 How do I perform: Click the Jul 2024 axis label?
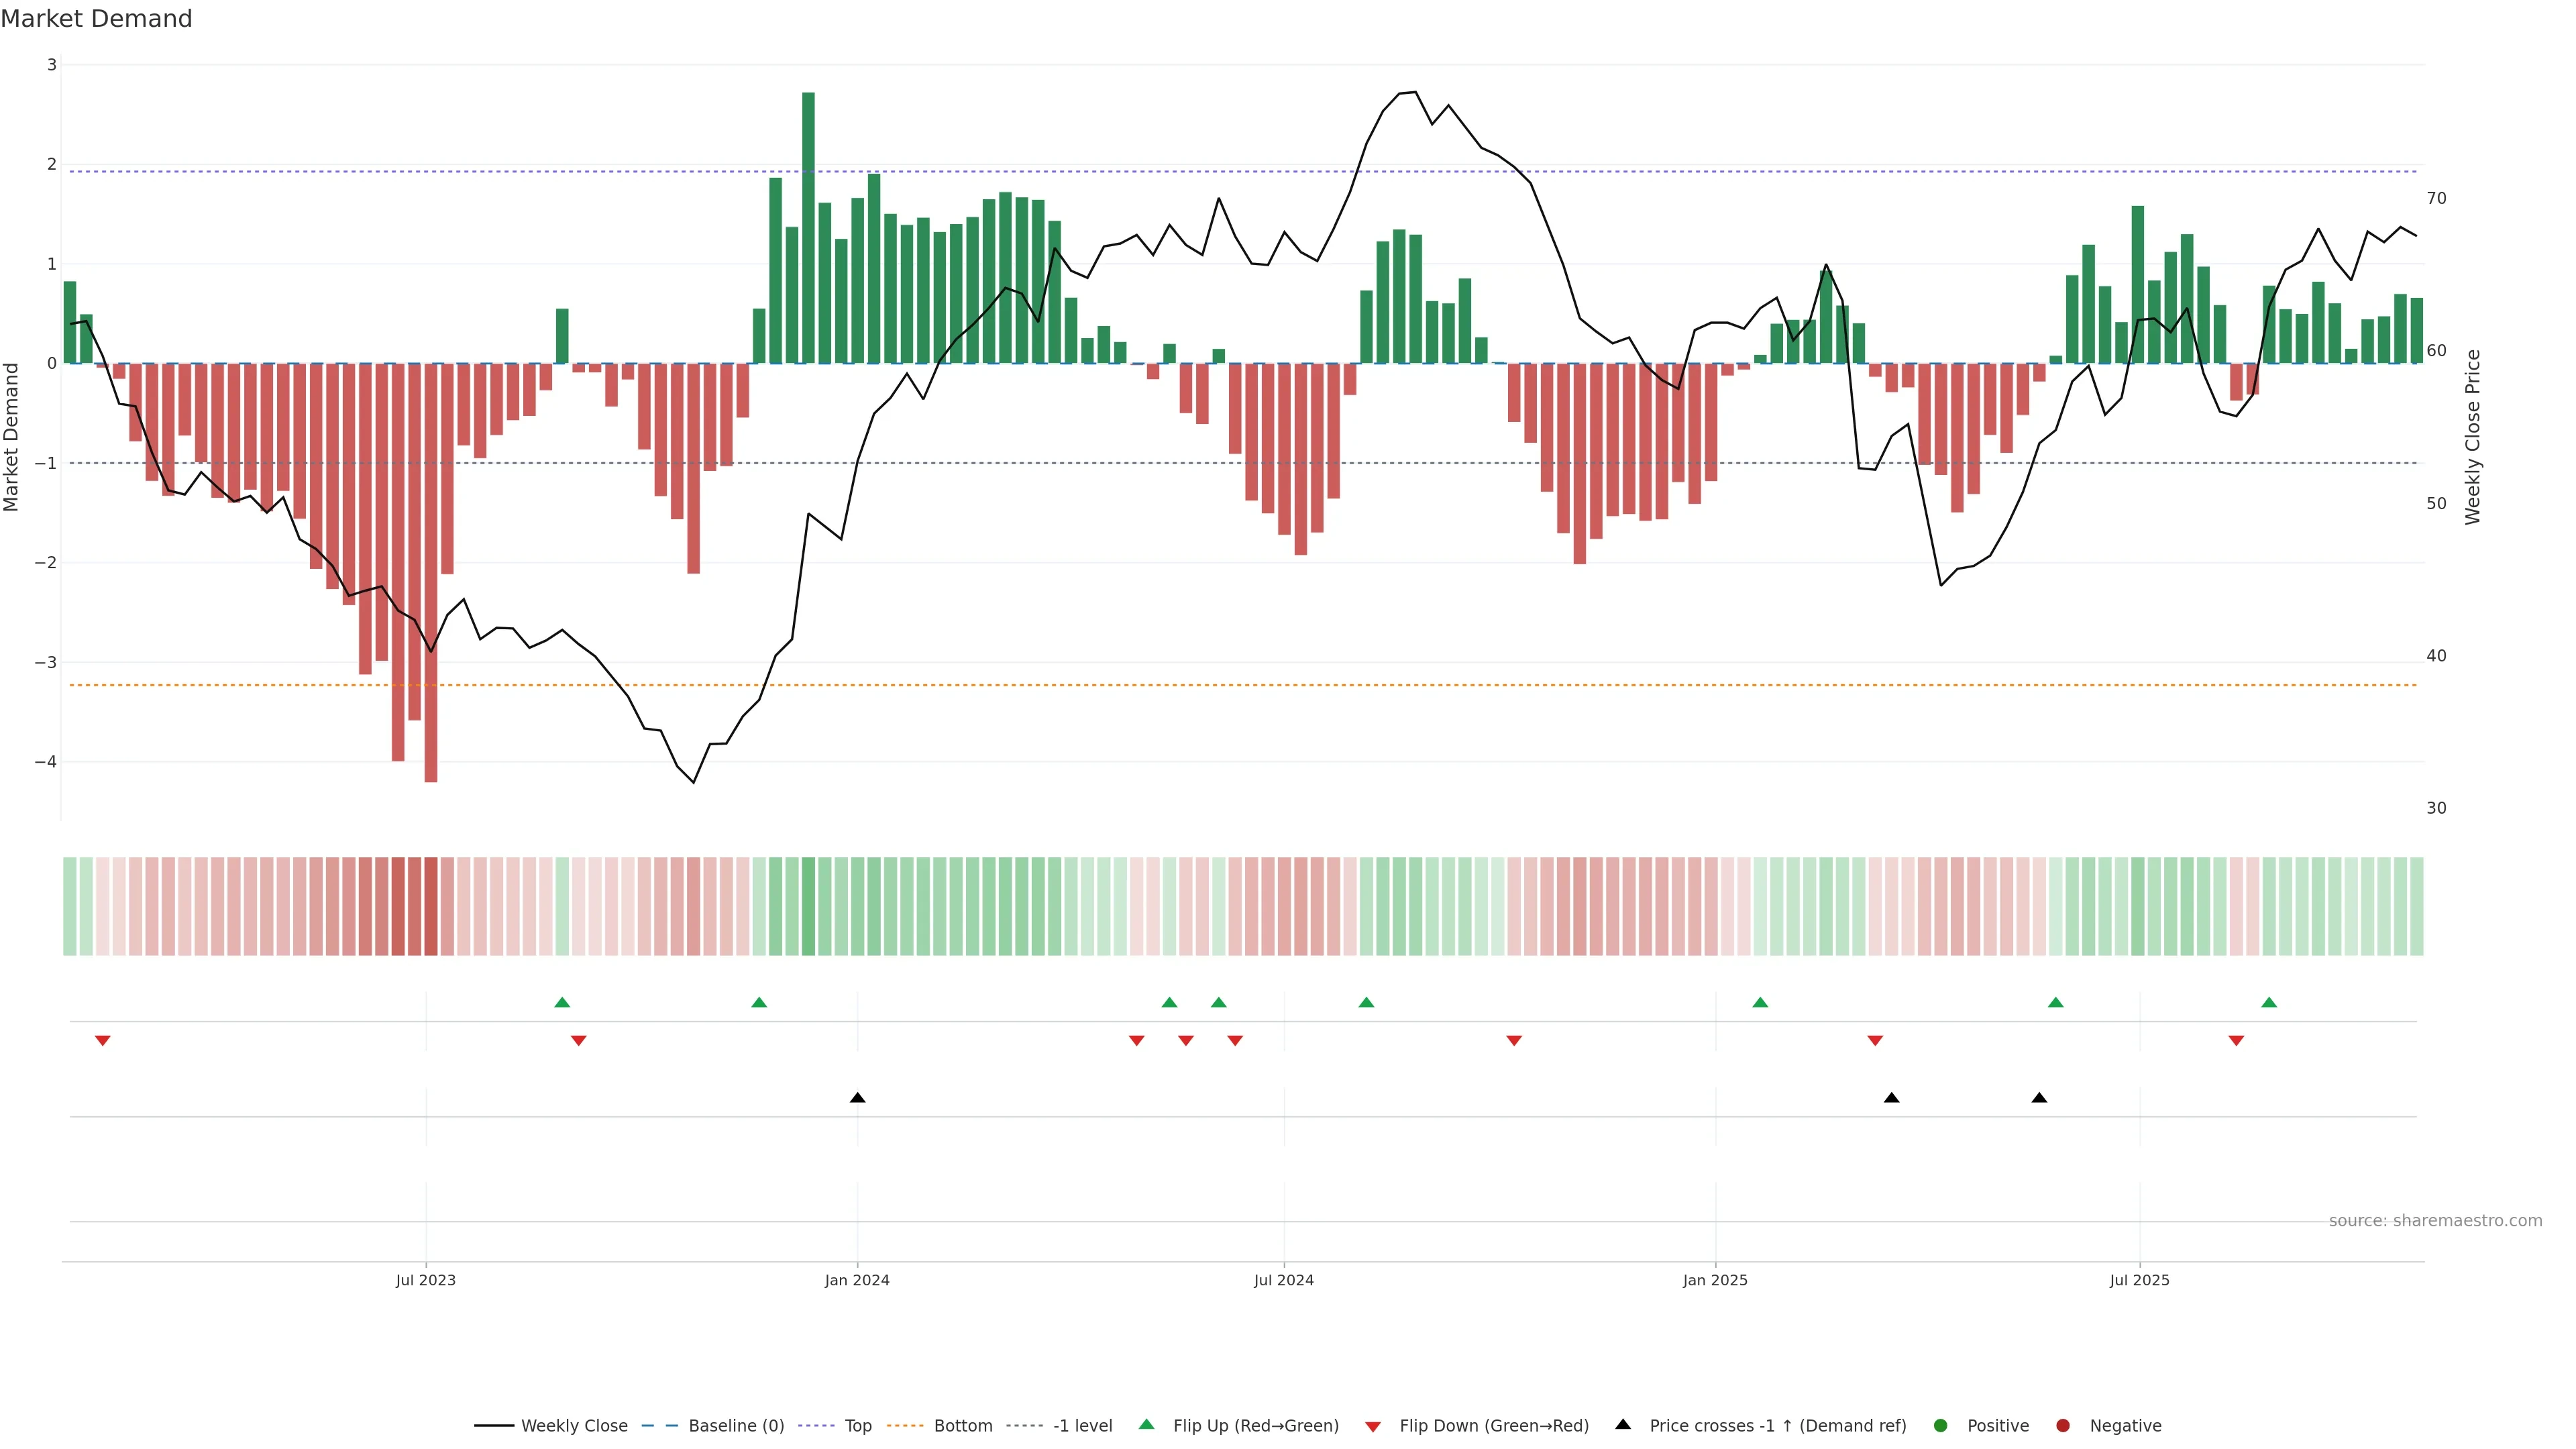pyautogui.click(x=1284, y=1280)
